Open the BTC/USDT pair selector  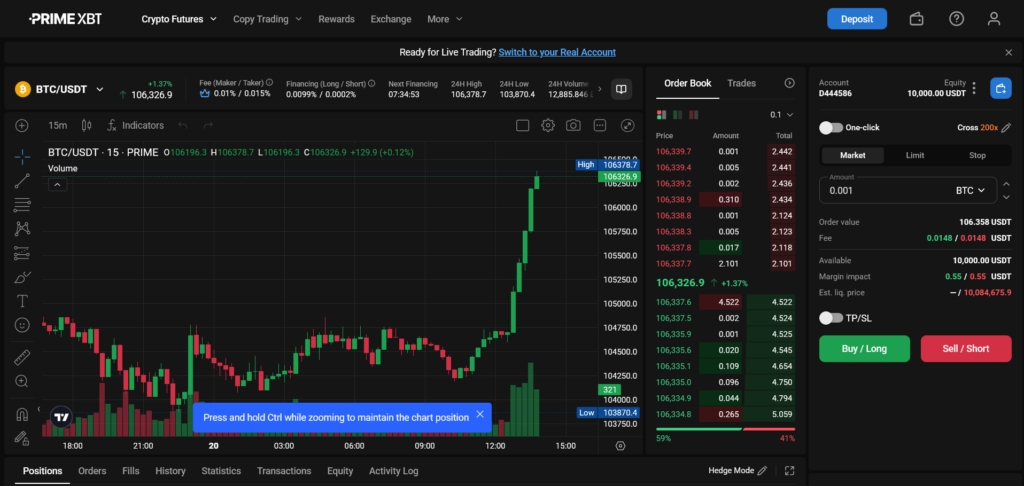(x=59, y=89)
